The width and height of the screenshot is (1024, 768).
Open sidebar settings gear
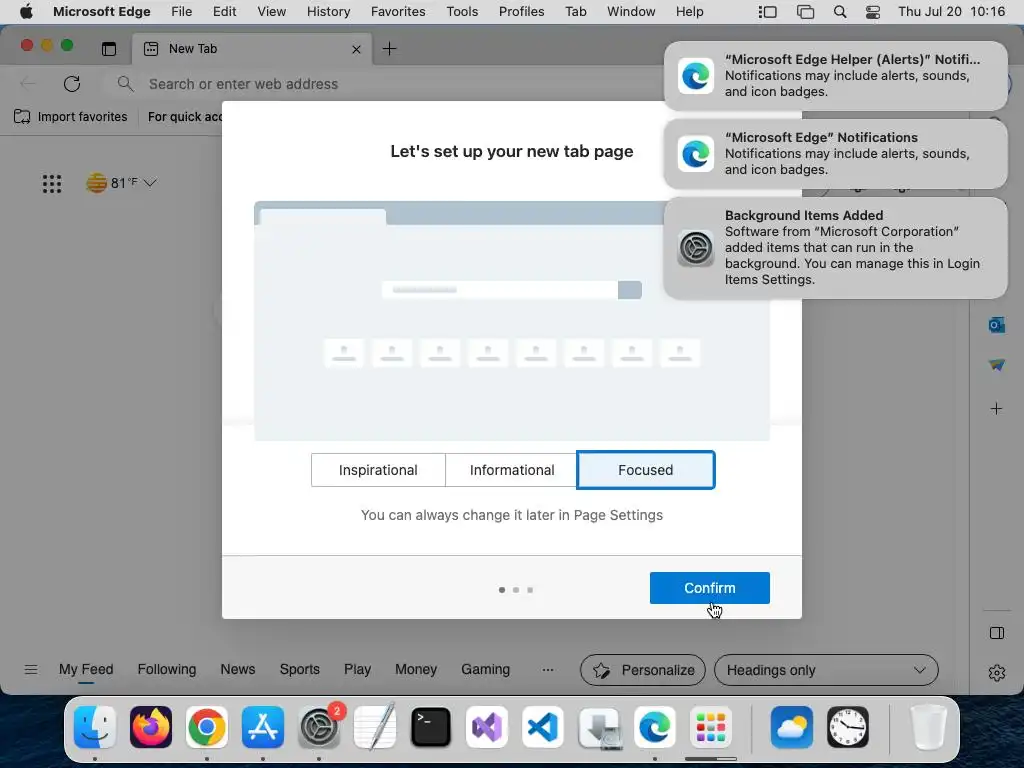click(x=997, y=673)
